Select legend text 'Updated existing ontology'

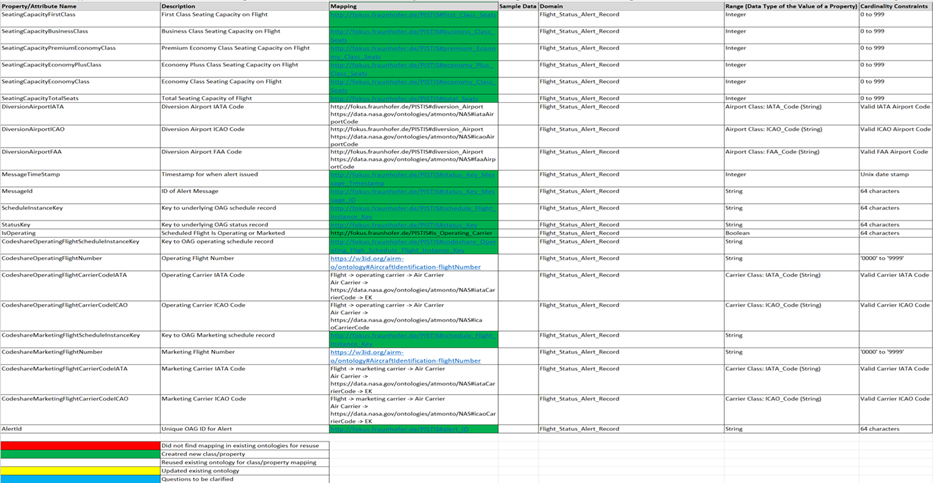pyautogui.click(x=245, y=471)
